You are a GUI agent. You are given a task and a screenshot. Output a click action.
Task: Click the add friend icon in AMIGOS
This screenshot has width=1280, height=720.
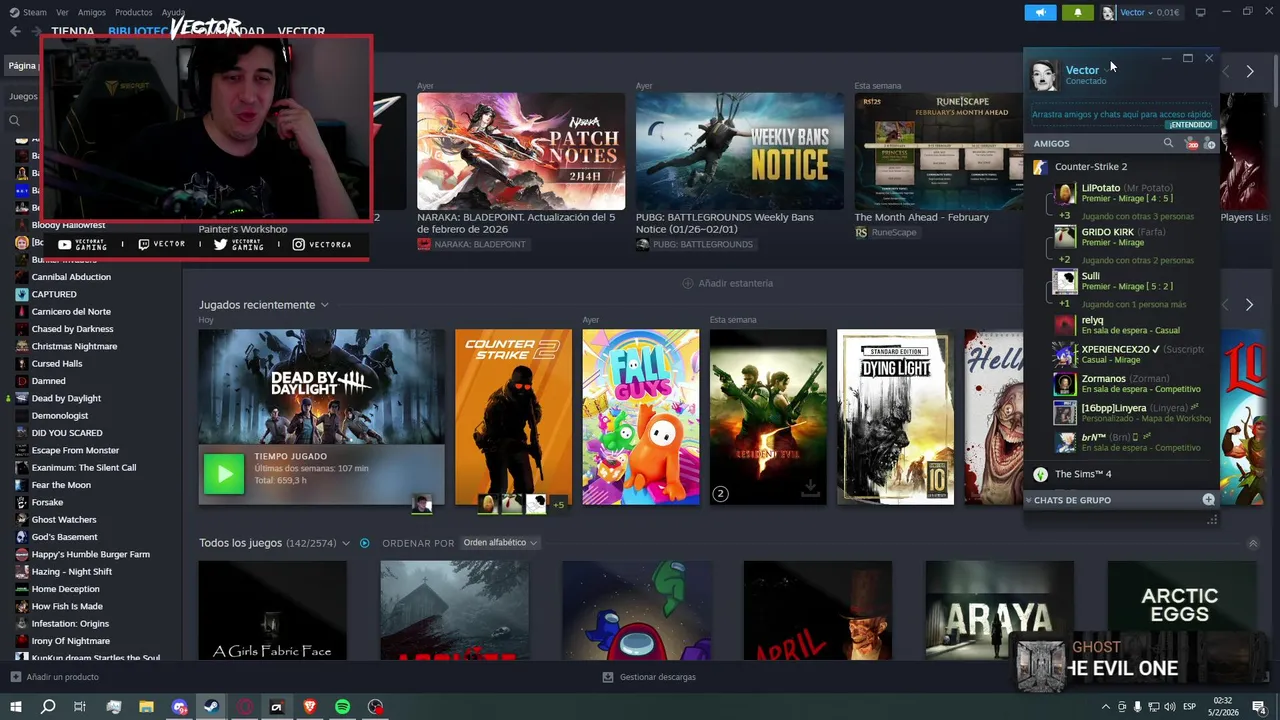coord(1209,143)
